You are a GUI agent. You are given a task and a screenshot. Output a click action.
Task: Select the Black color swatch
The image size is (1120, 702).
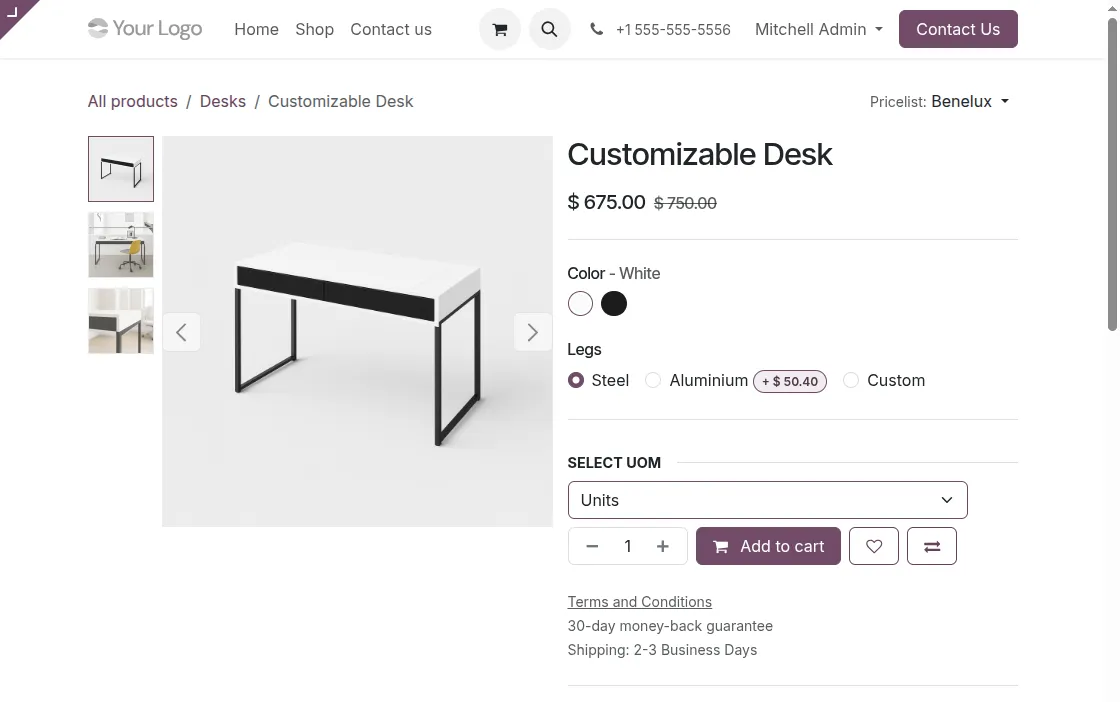click(x=613, y=303)
